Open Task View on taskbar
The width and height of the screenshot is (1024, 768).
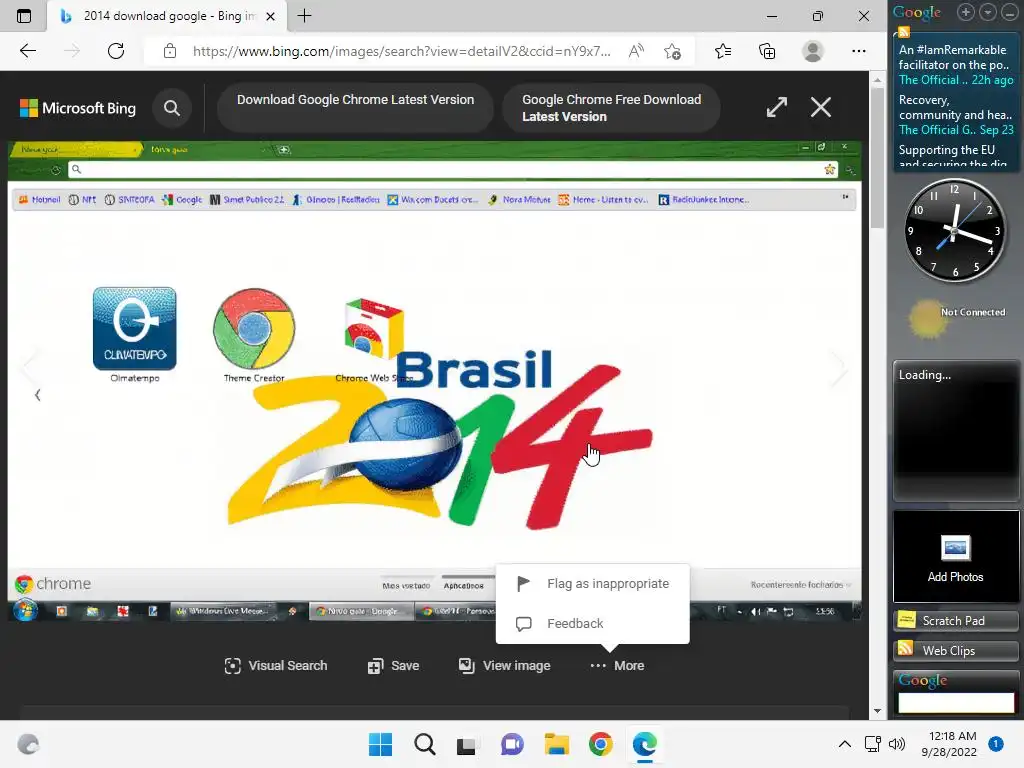[x=467, y=744]
